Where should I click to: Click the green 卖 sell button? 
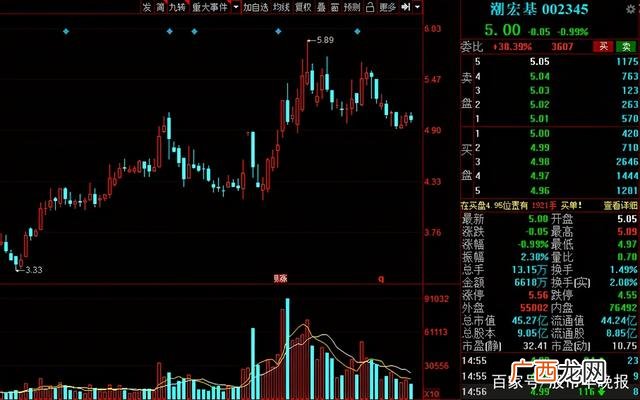pyautogui.click(x=627, y=47)
